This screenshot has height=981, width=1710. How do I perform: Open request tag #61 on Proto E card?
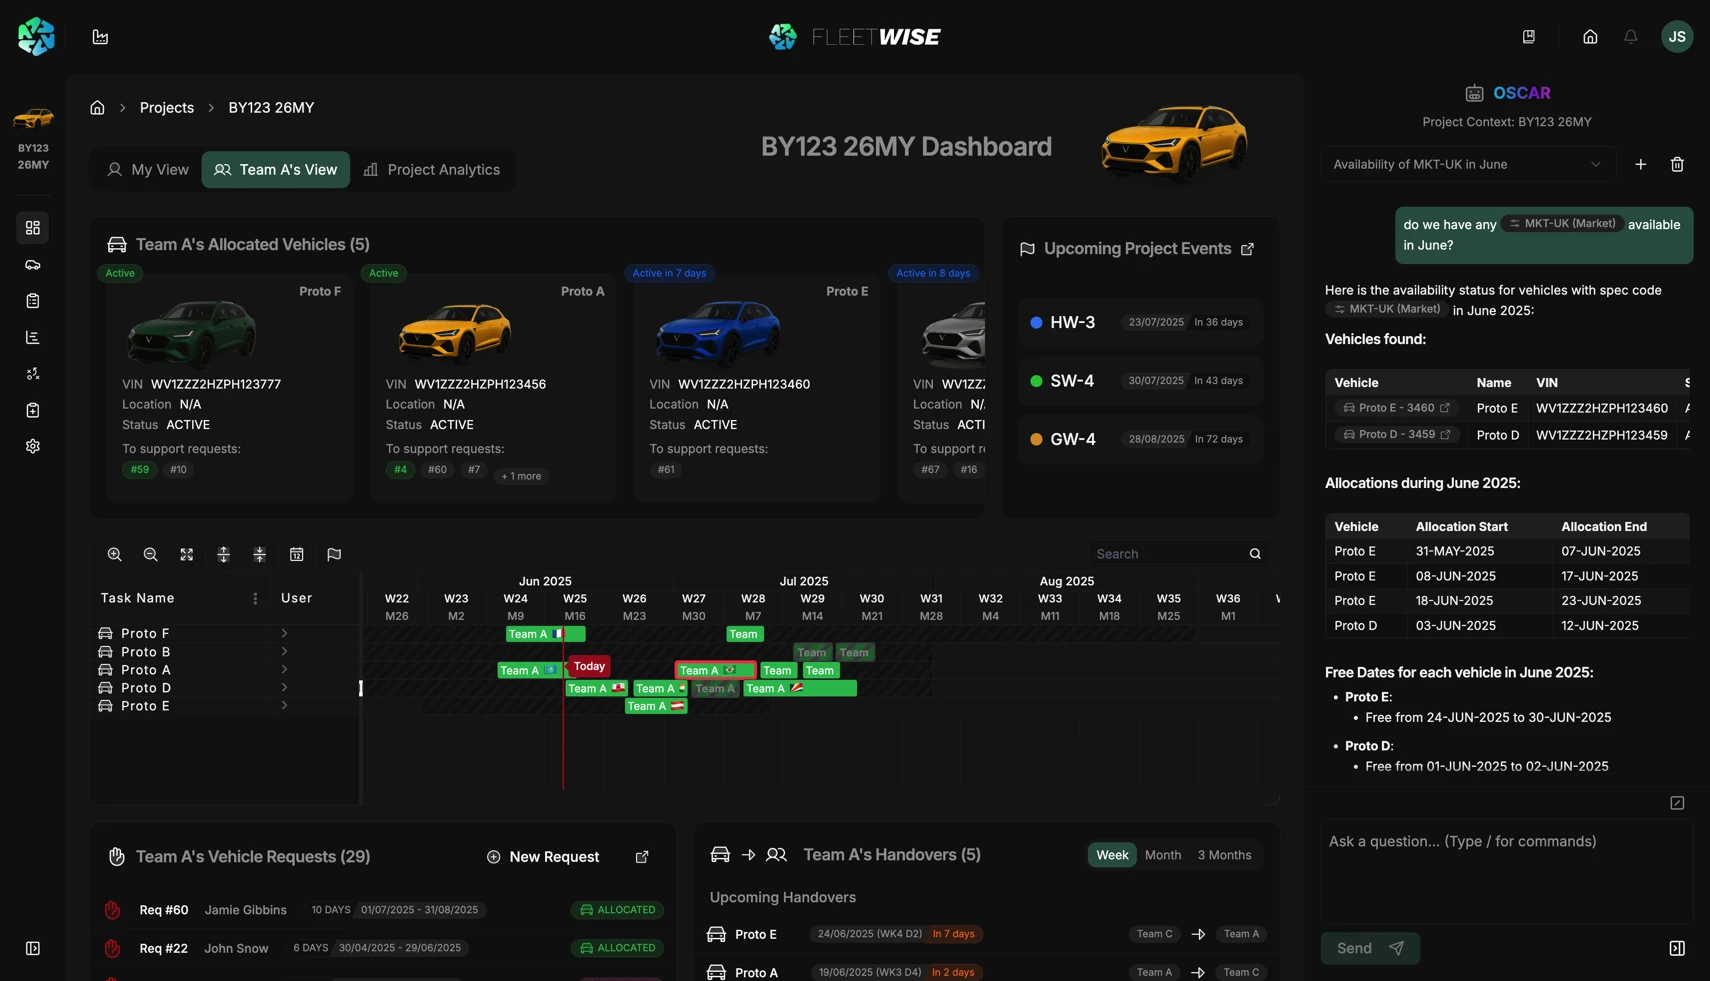pyautogui.click(x=666, y=469)
